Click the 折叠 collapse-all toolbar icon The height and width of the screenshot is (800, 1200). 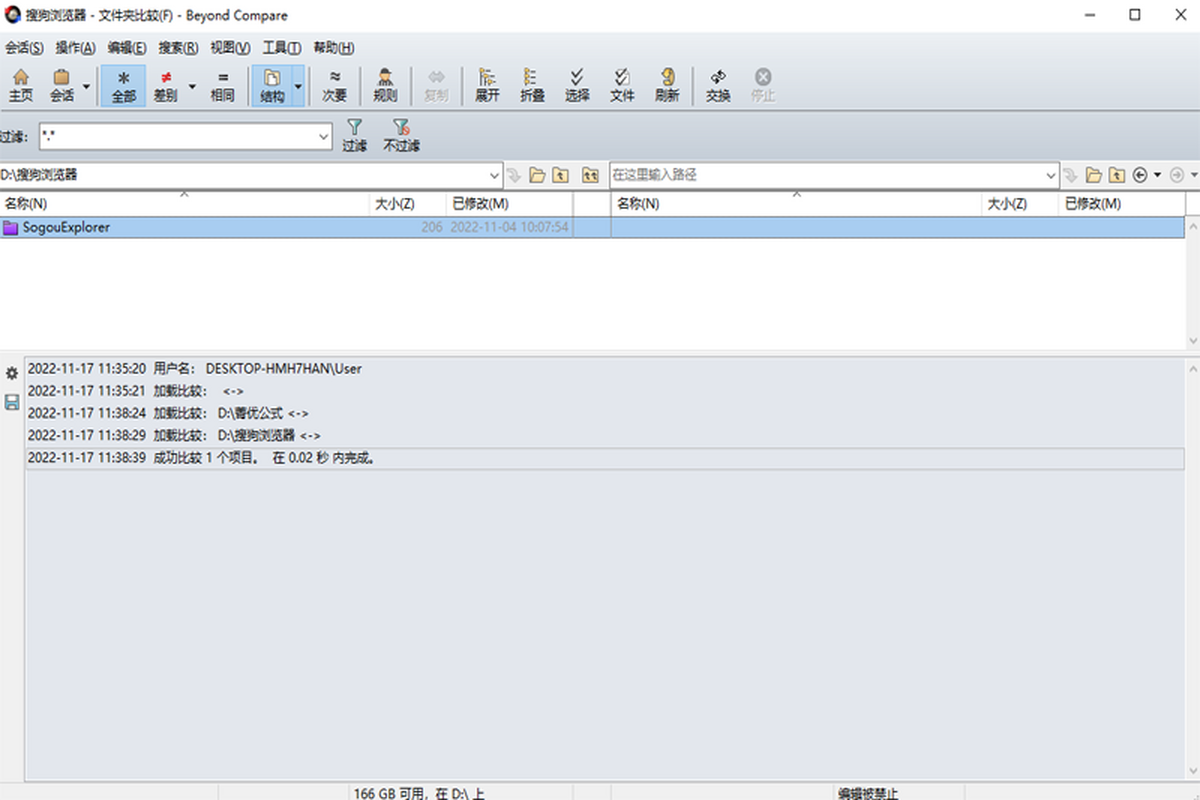(x=532, y=85)
